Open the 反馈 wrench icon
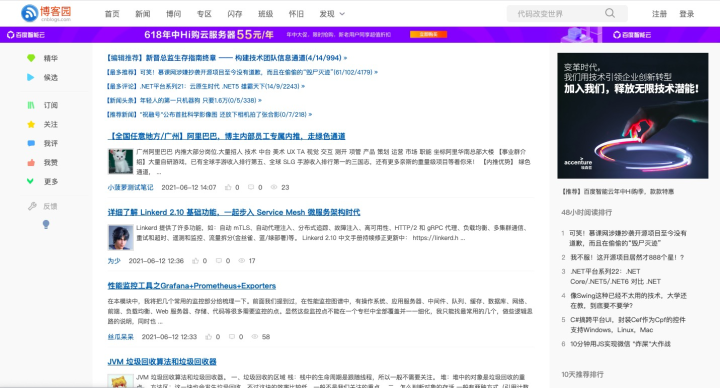The image size is (720, 388). tap(32, 206)
